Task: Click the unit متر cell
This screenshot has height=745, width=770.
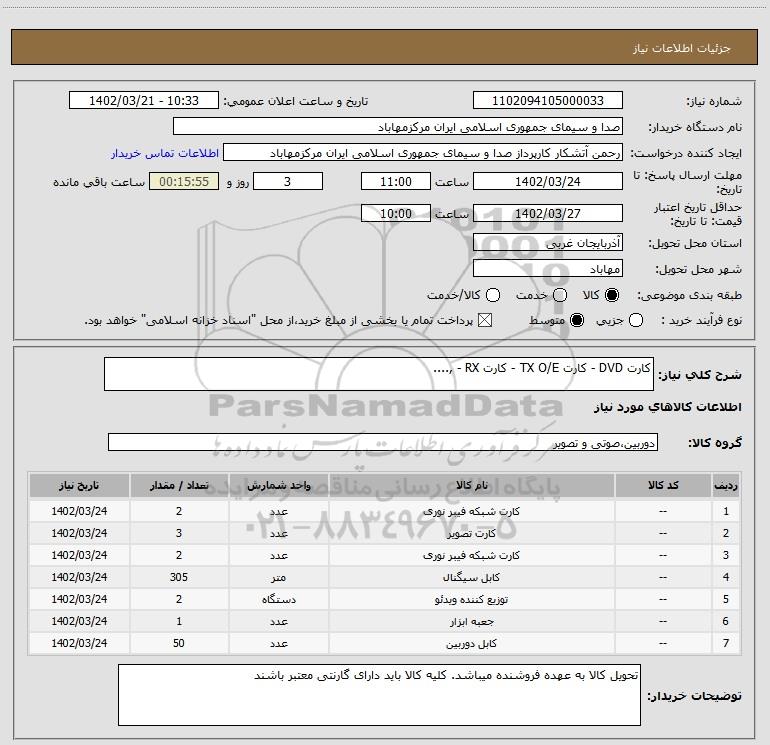Action: tap(278, 578)
